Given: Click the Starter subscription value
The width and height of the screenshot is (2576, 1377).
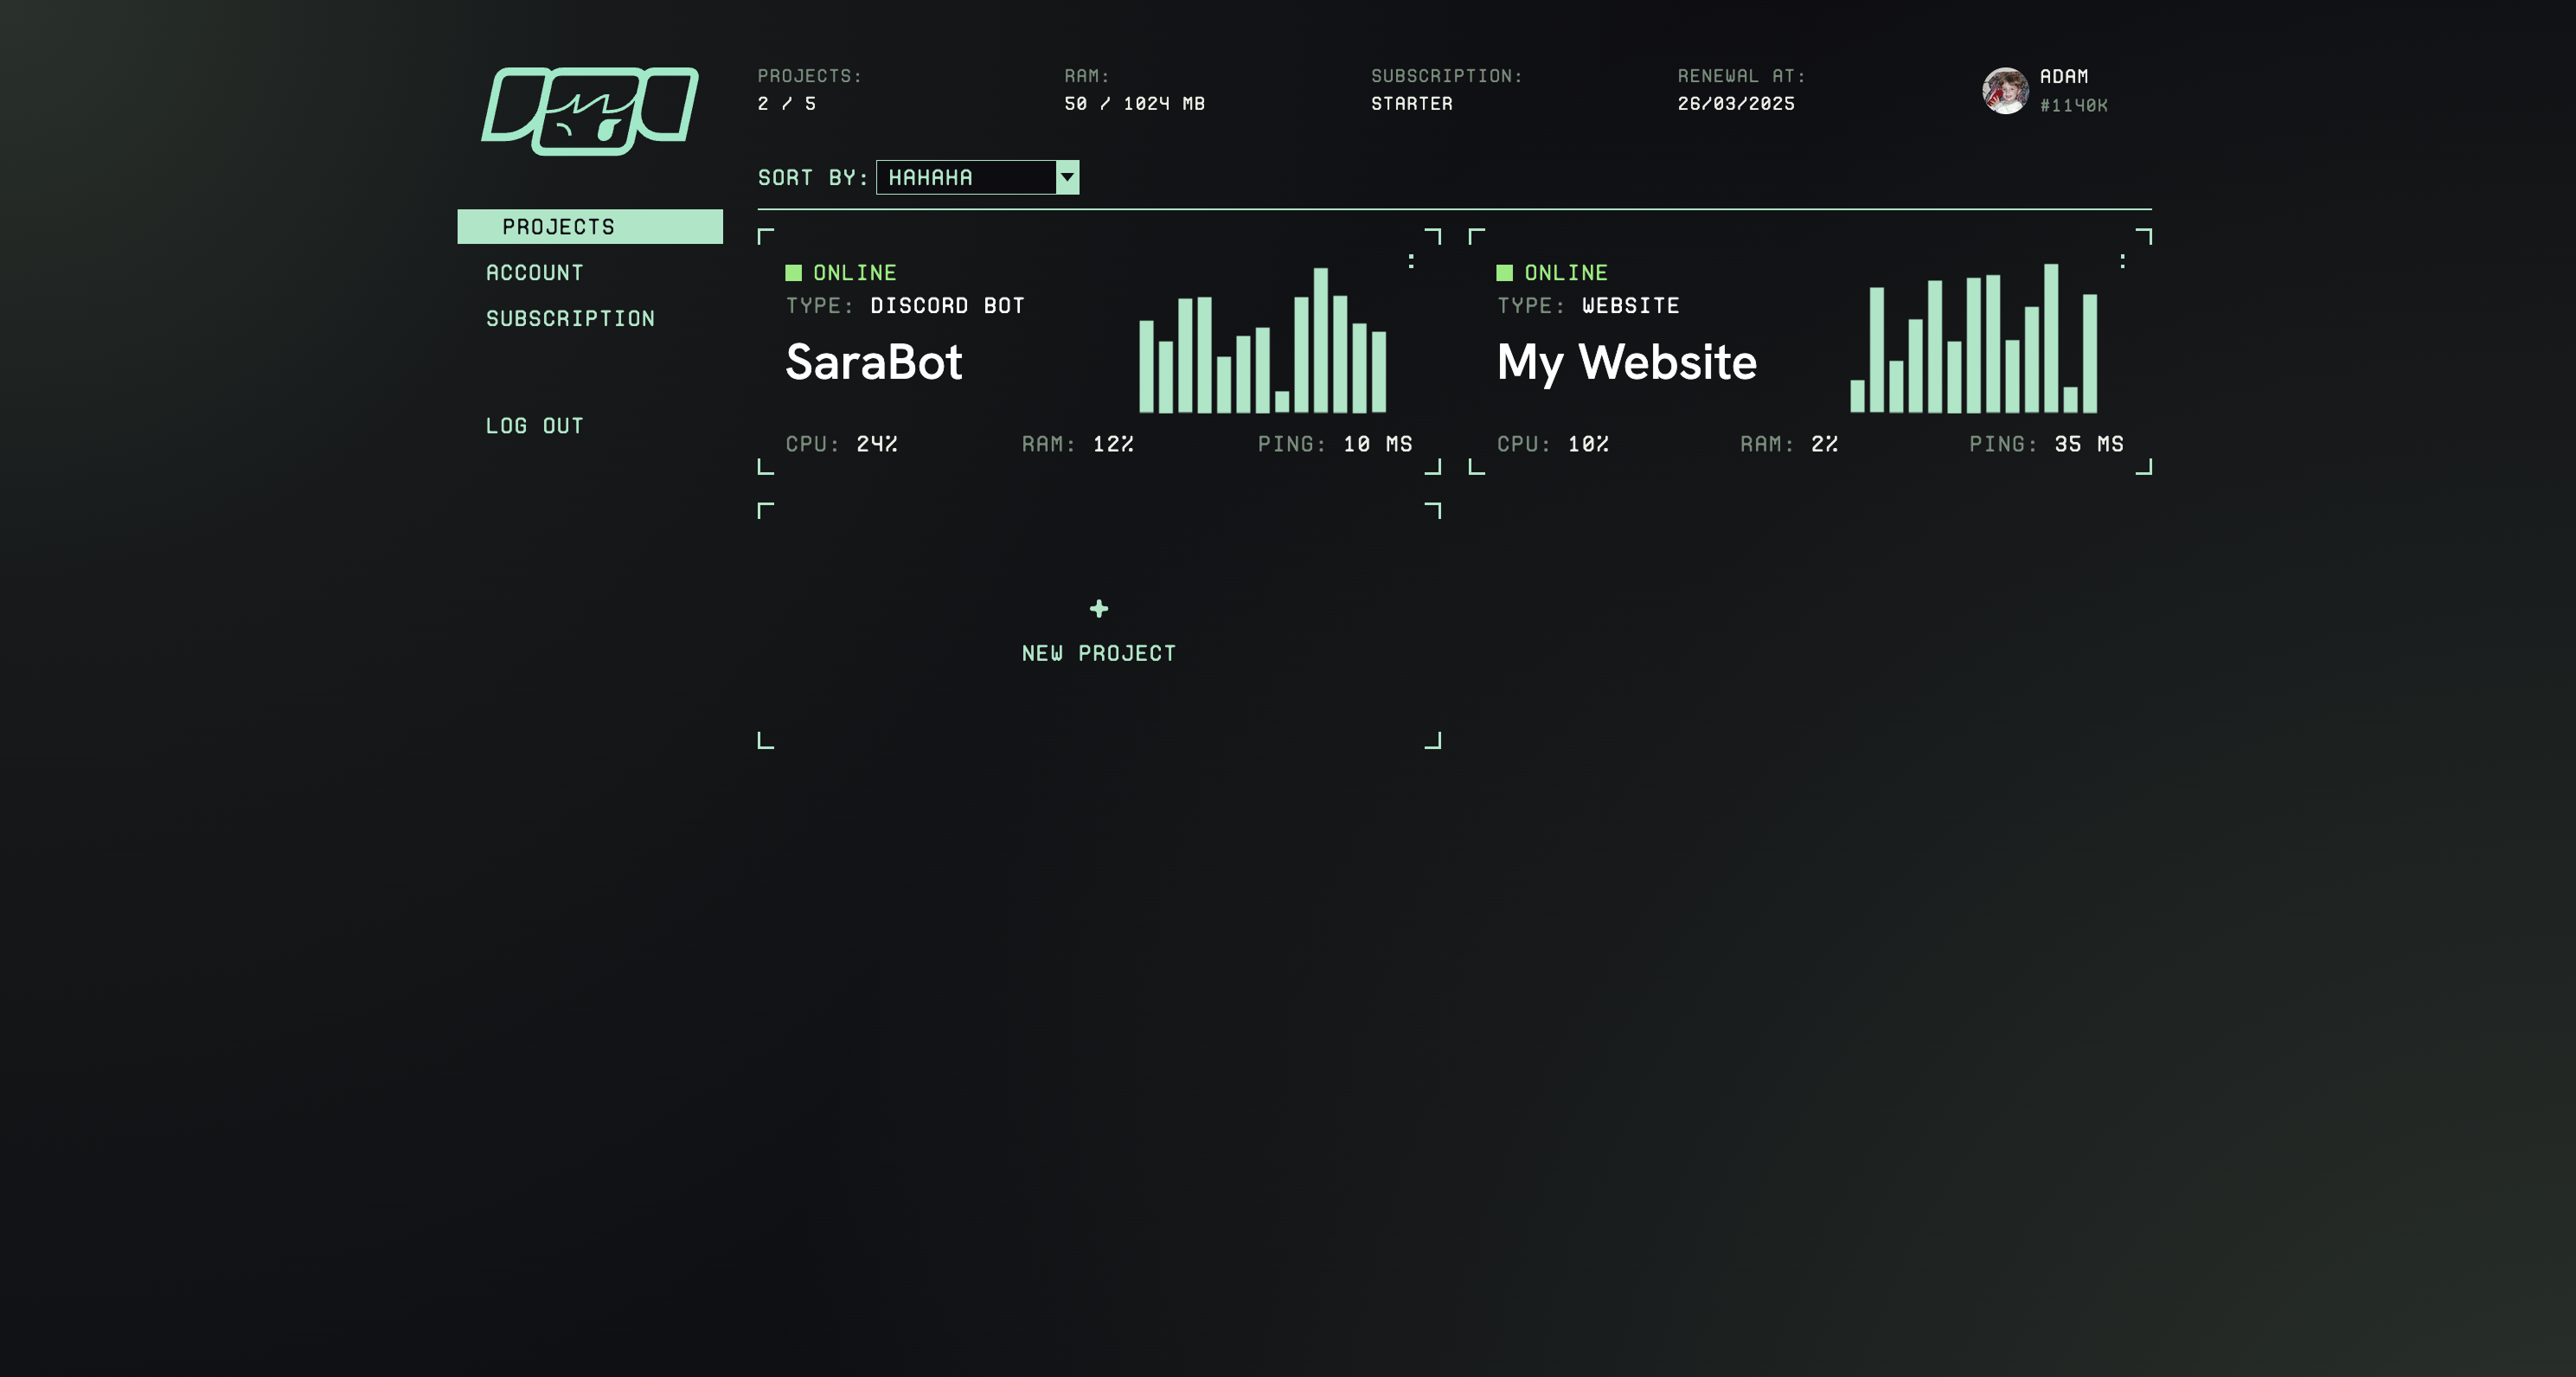Looking at the screenshot, I should (x=1411, y=104).
